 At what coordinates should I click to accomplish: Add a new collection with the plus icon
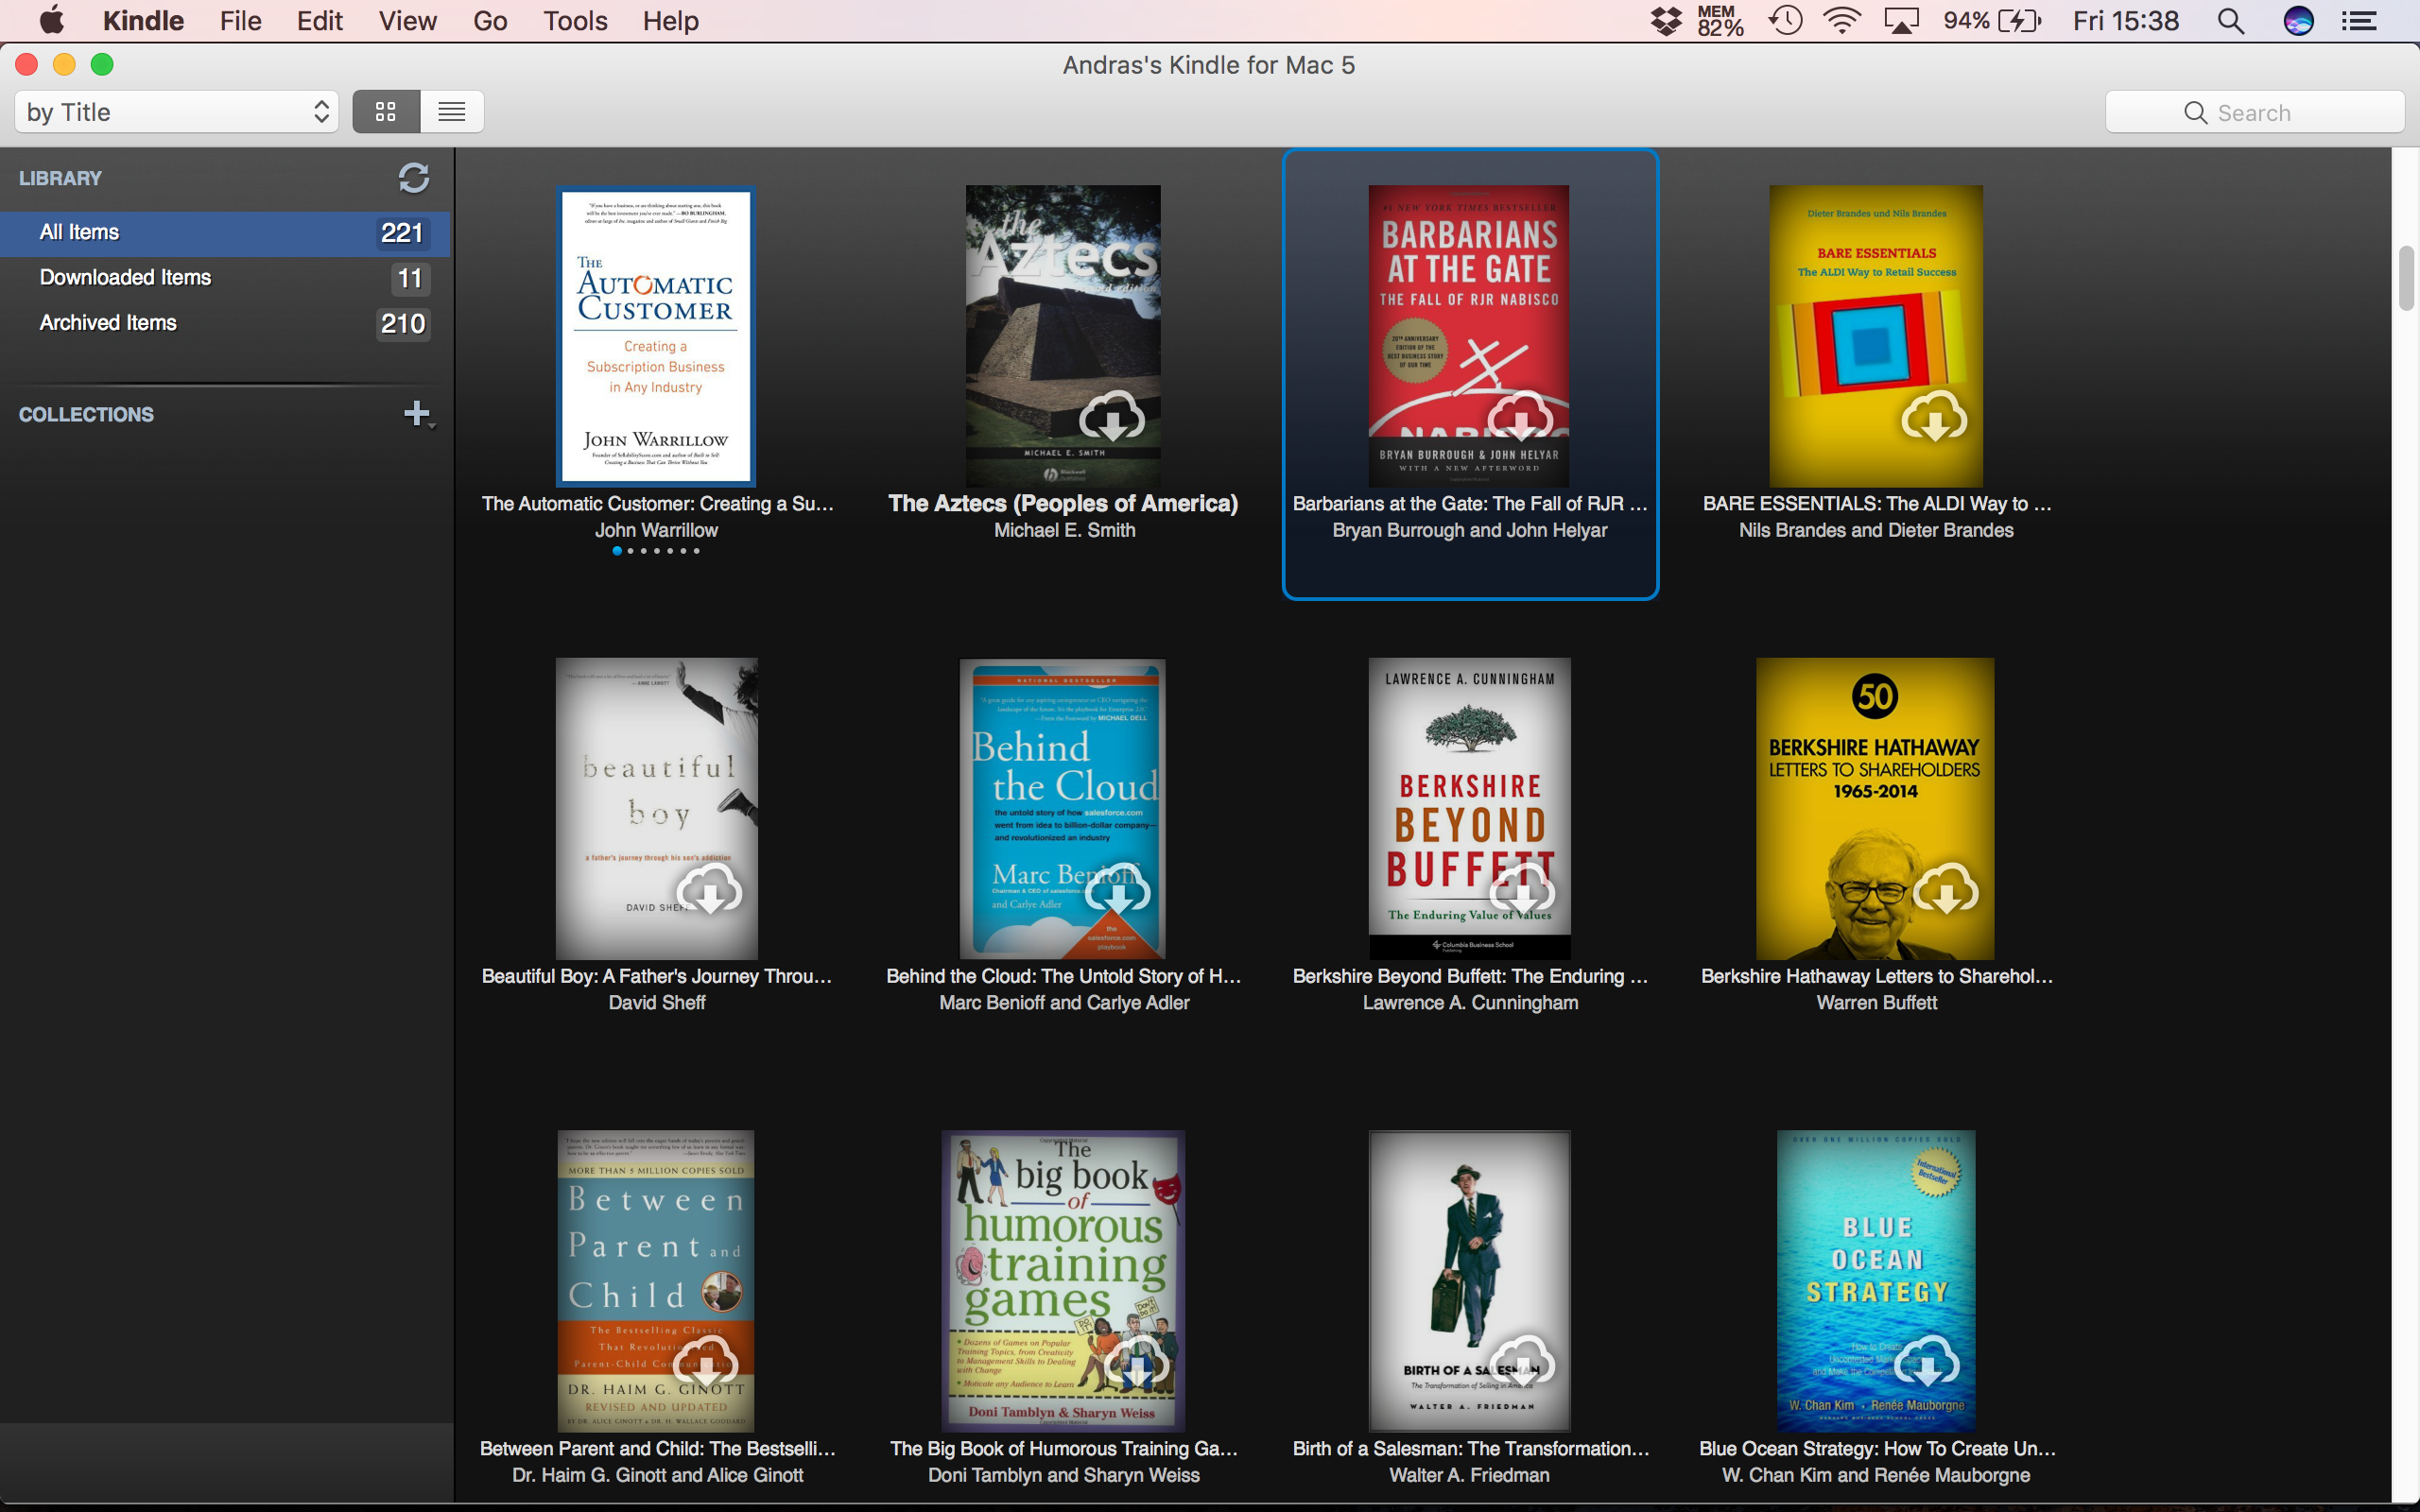click(x=416, y=413)
